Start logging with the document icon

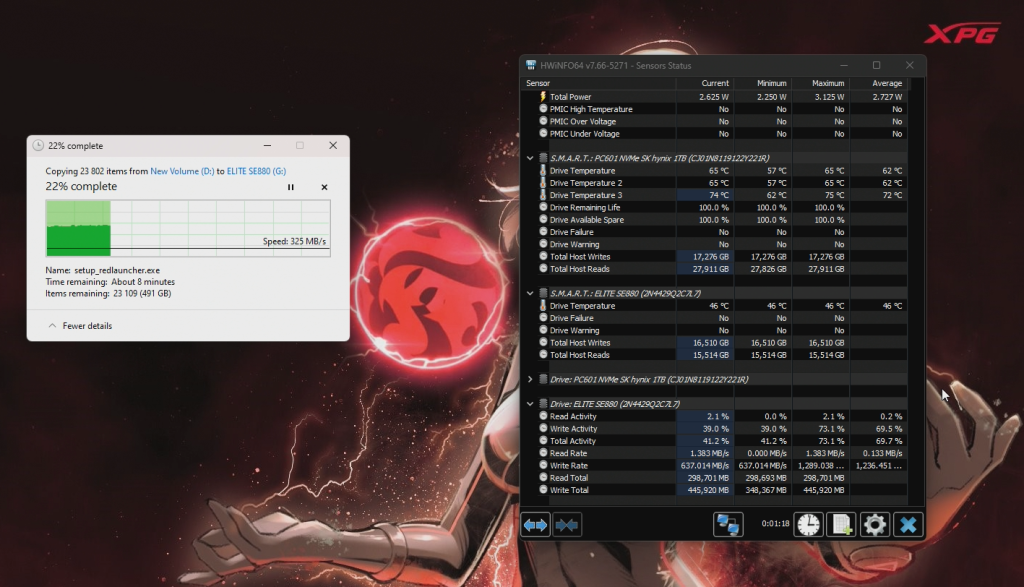(x=841, y=525)
